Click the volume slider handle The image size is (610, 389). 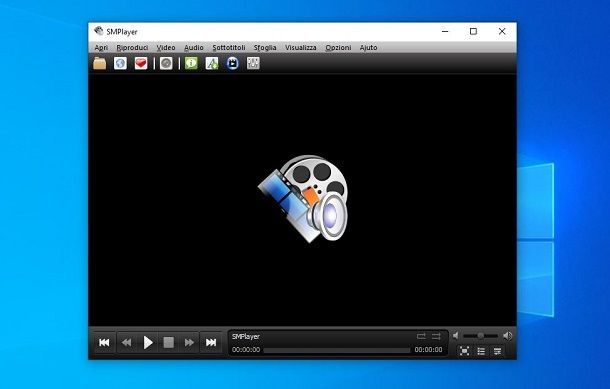tap(481, 336)
